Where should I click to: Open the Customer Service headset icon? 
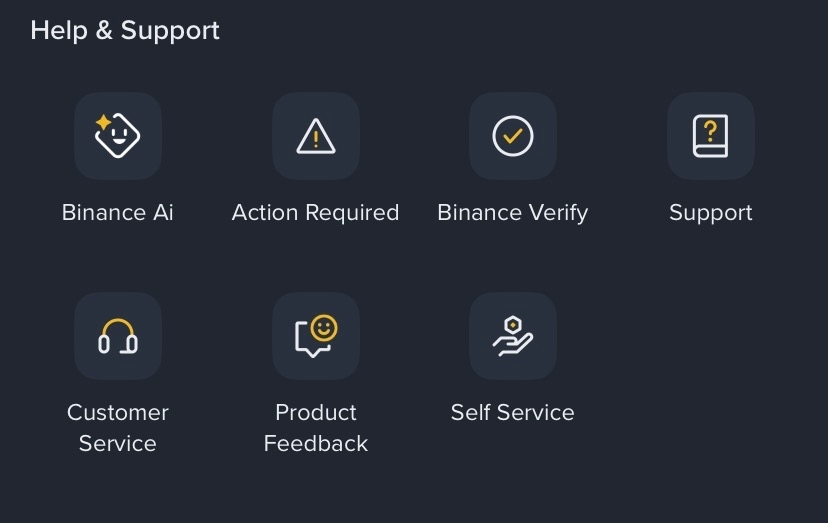click(118, 336)
